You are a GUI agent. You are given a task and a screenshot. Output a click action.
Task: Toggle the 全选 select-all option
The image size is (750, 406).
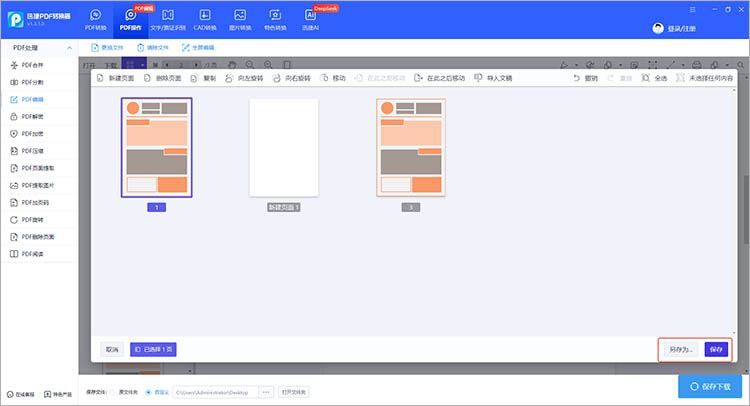click(656, 77)
